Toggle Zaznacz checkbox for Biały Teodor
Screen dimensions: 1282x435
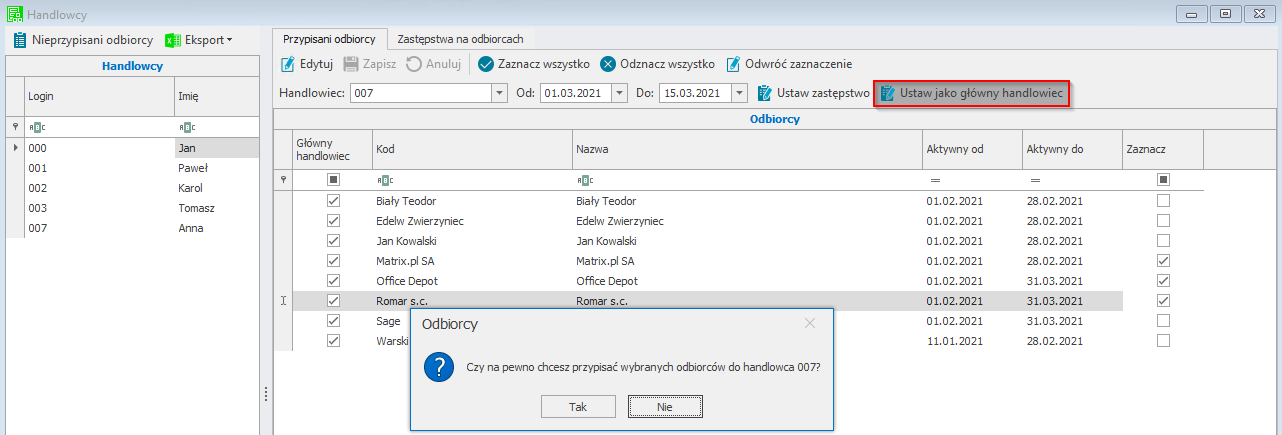1163,201
